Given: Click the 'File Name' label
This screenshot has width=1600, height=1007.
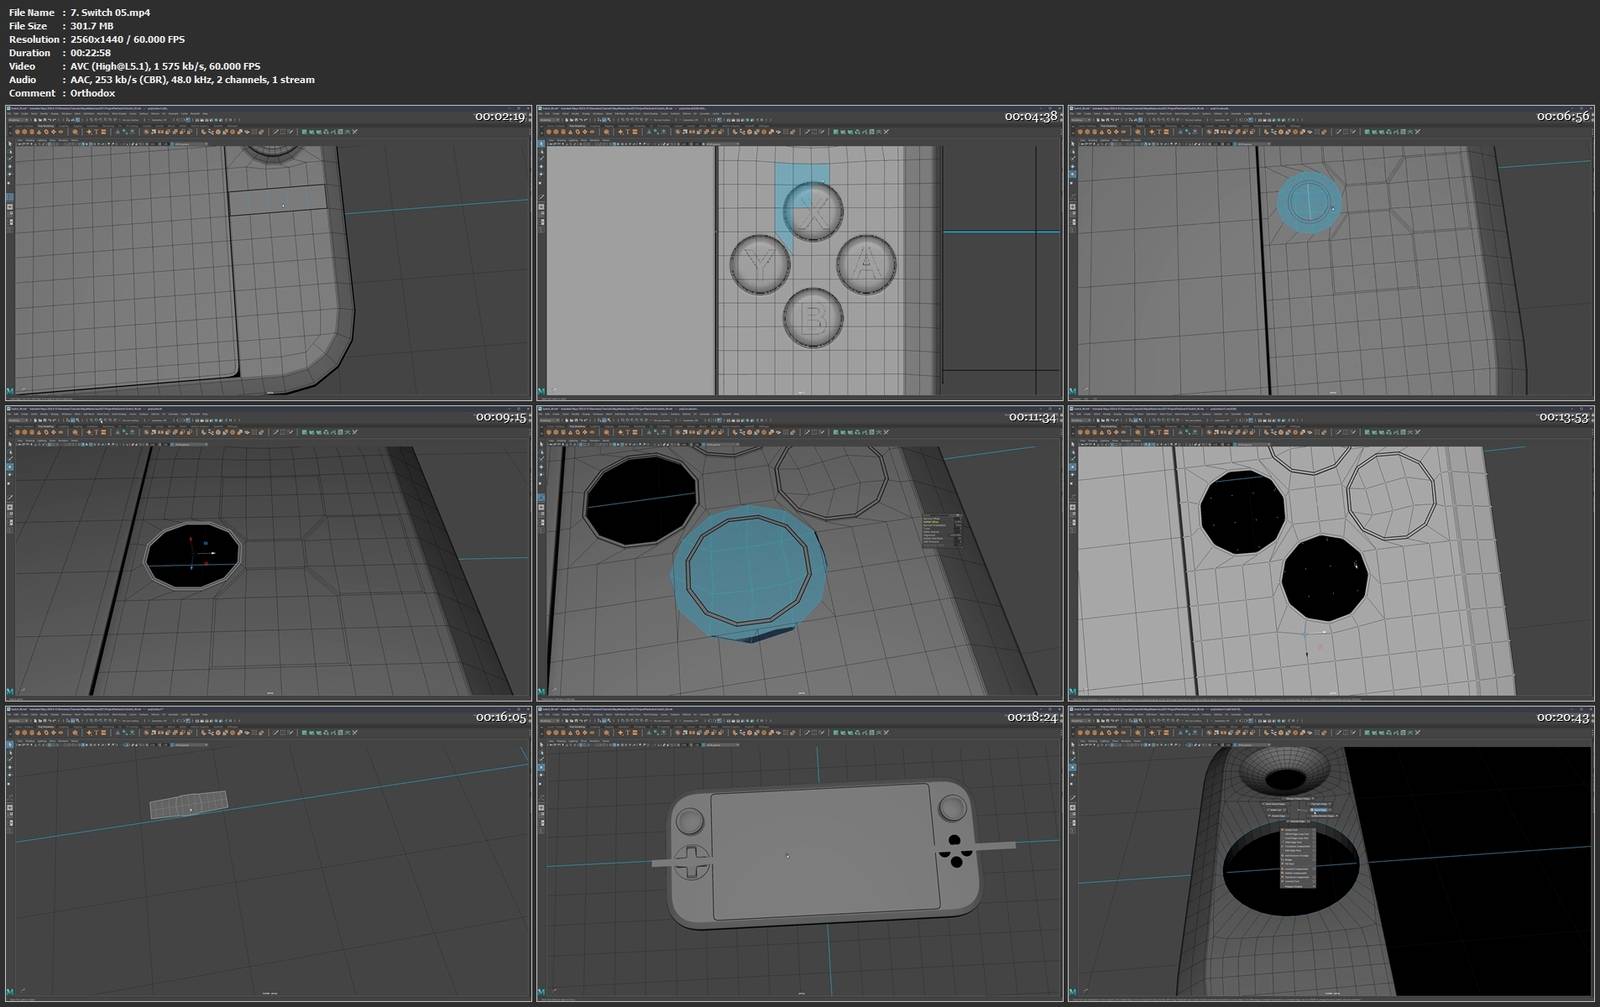Looking at the screenshot, I should [32, 12].
